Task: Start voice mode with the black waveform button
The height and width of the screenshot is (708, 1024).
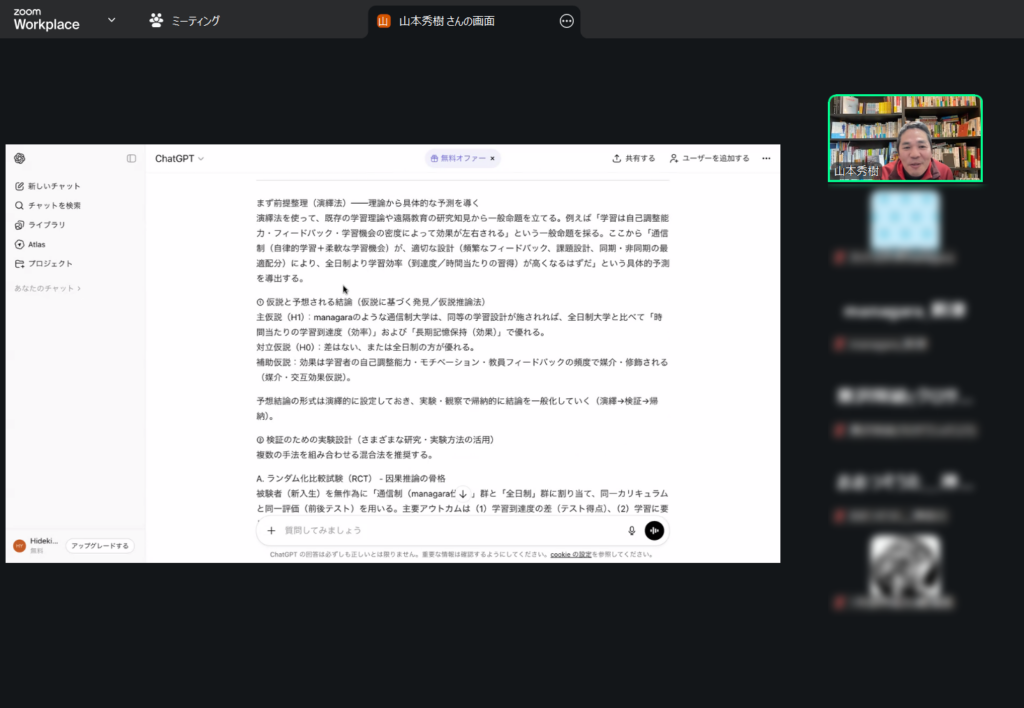Action: [x=654, y=531]
